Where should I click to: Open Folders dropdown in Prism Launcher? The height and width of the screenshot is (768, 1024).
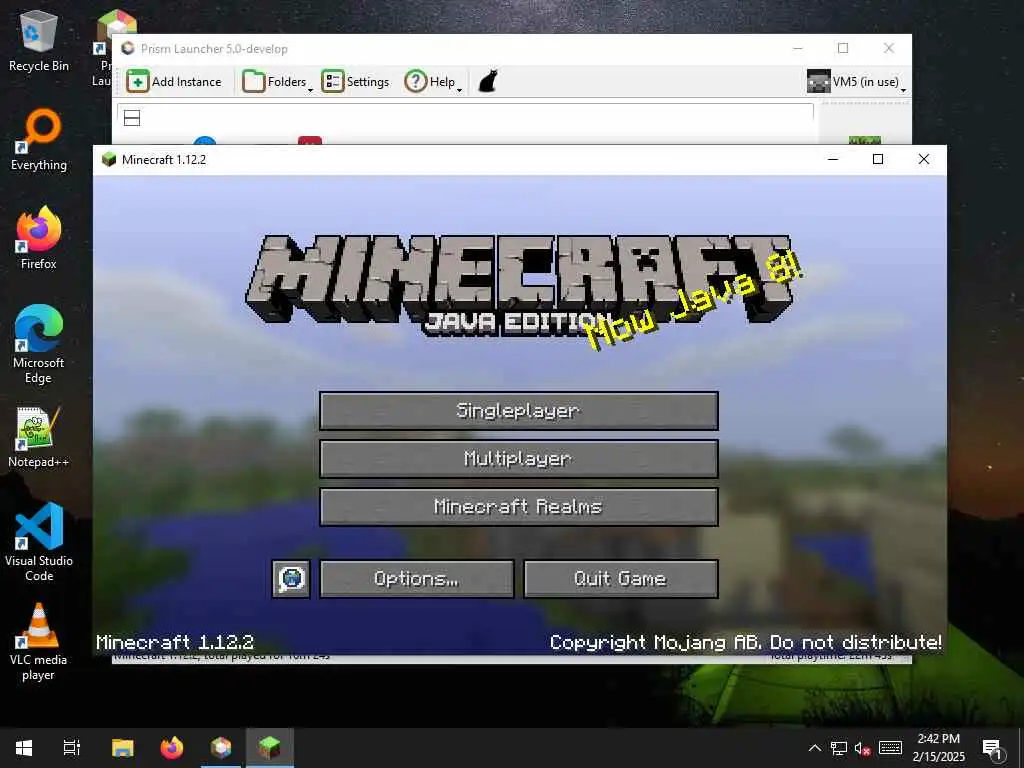click(278, 82)
